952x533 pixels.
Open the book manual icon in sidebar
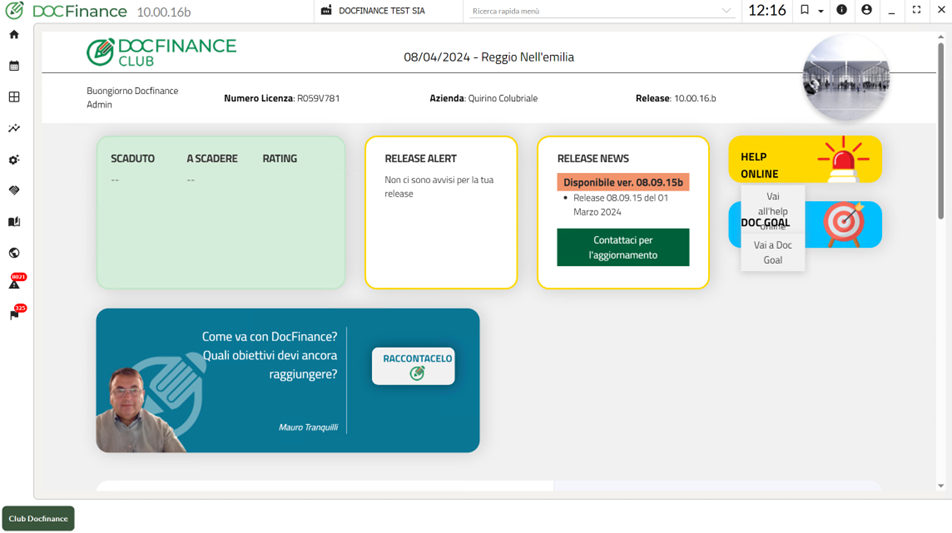[x=14, y=222]
